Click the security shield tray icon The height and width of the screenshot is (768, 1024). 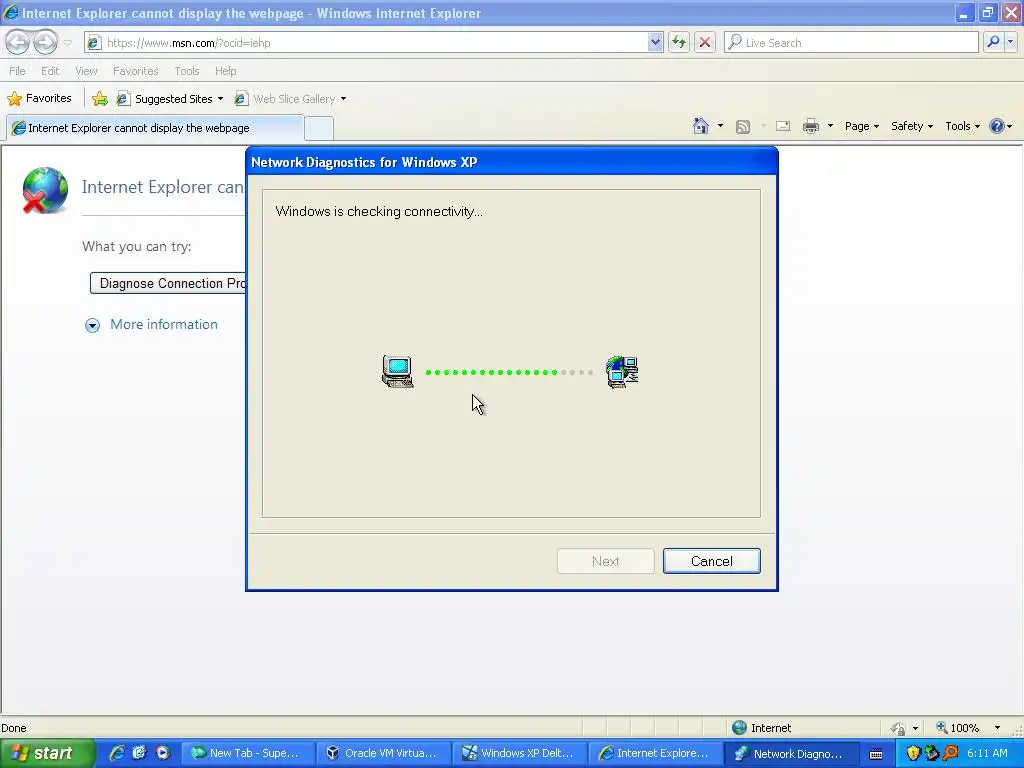pos(913,753)
